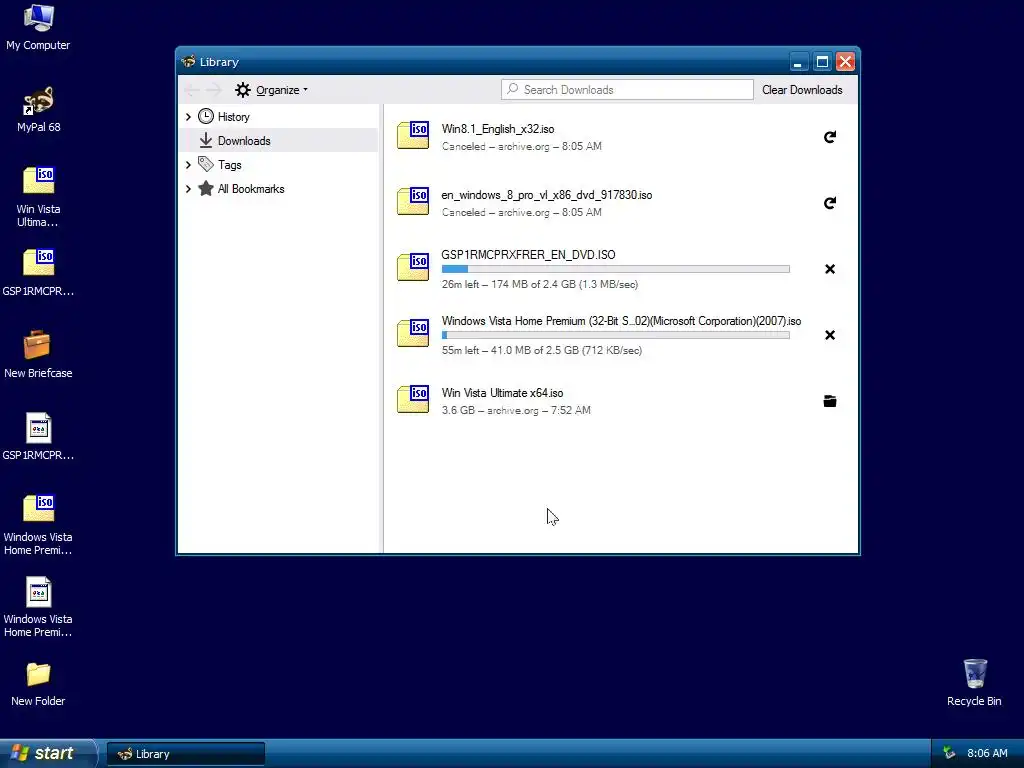
Task: Select the Win Vista Ultima... ISO desktop icon
Action: click(38, 197)
